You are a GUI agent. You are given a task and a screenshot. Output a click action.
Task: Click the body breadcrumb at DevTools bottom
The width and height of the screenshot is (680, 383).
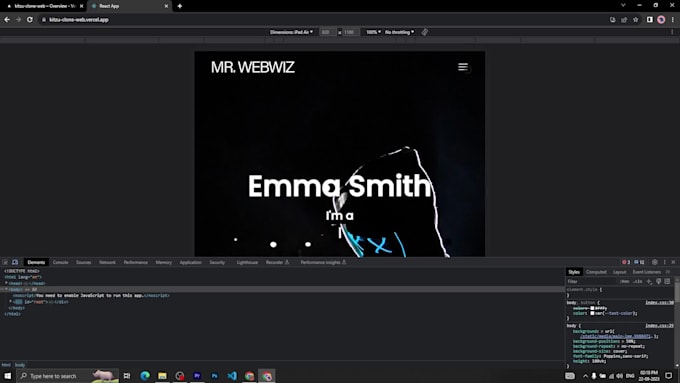click(x=20, y=365)
